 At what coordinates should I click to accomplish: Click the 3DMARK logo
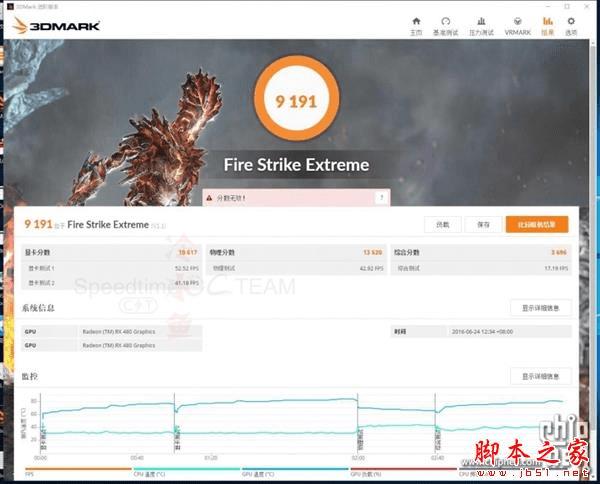tap(56, 26)
